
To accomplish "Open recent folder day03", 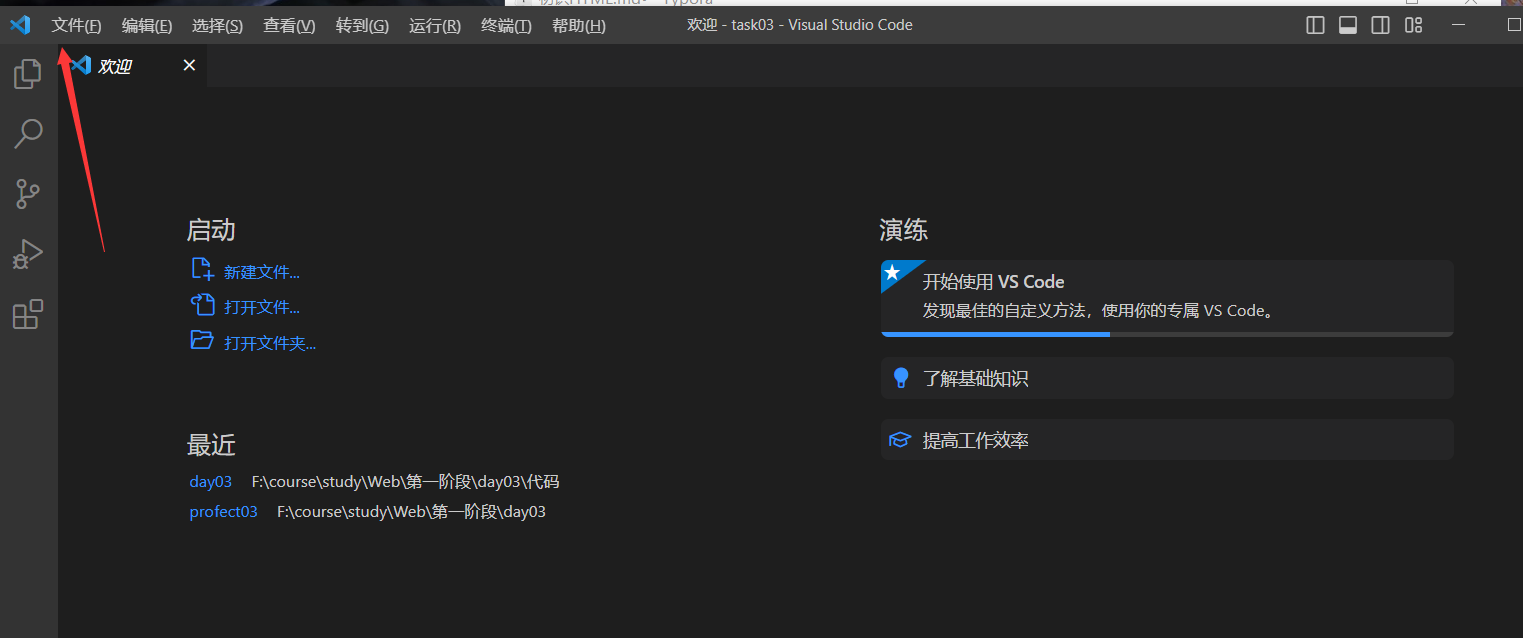I will pos(211,481).
